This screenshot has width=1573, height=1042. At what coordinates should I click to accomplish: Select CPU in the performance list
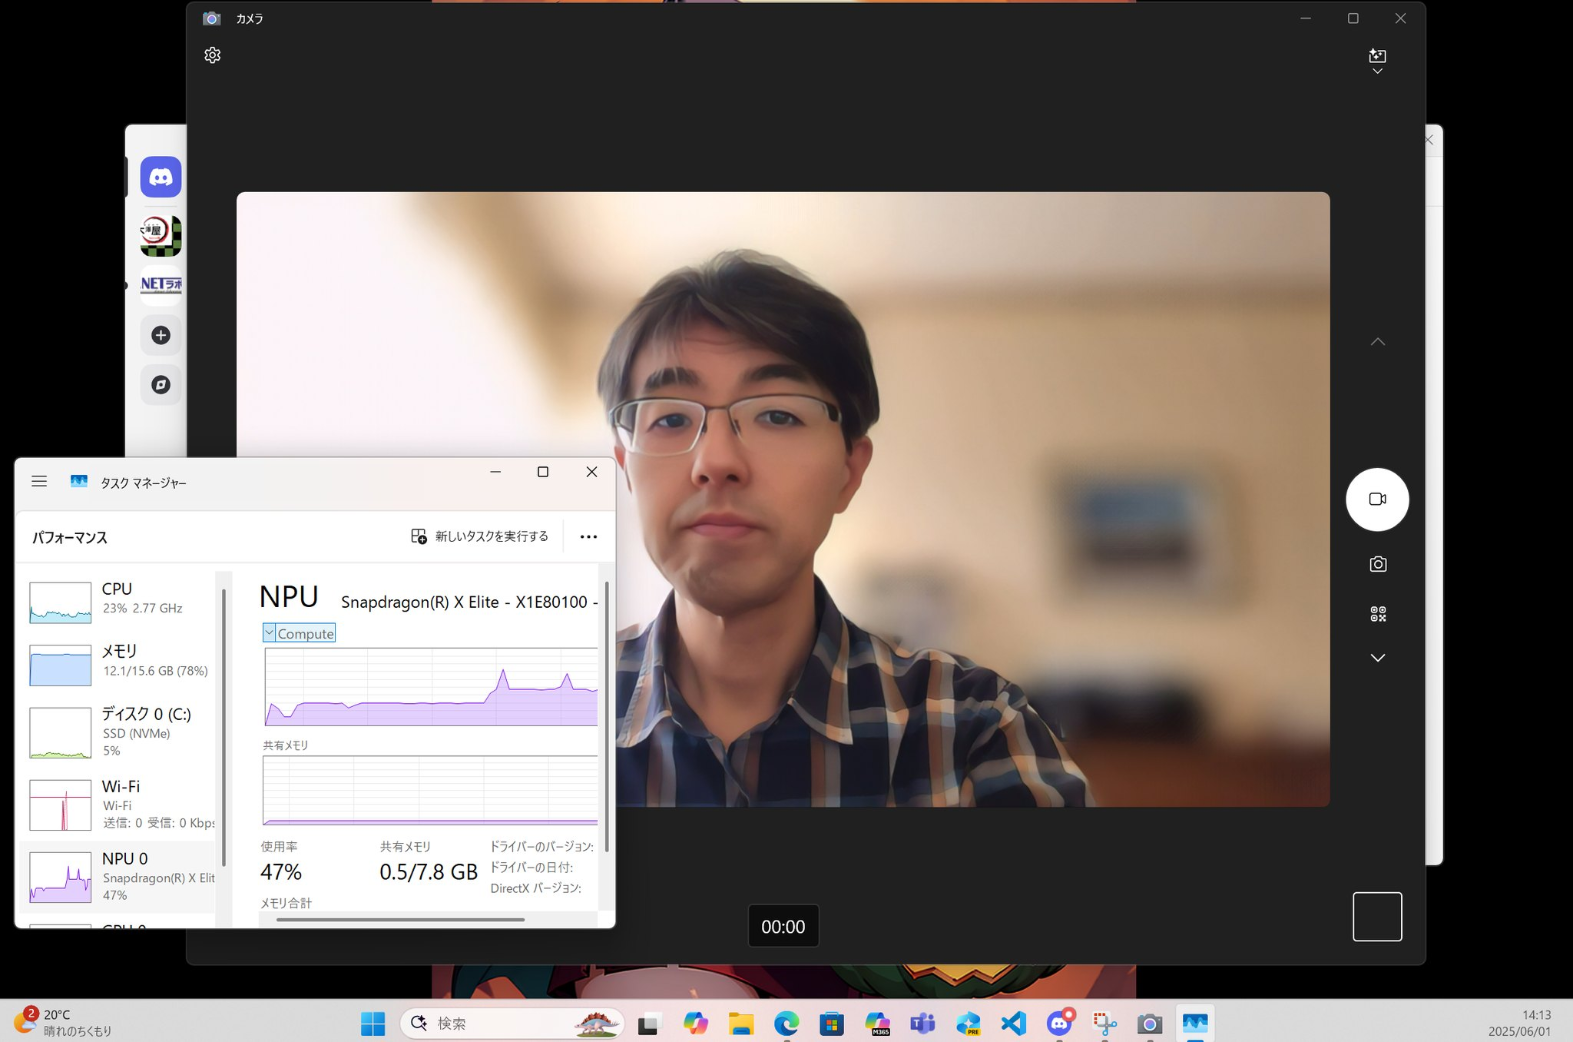click(117, 602)
